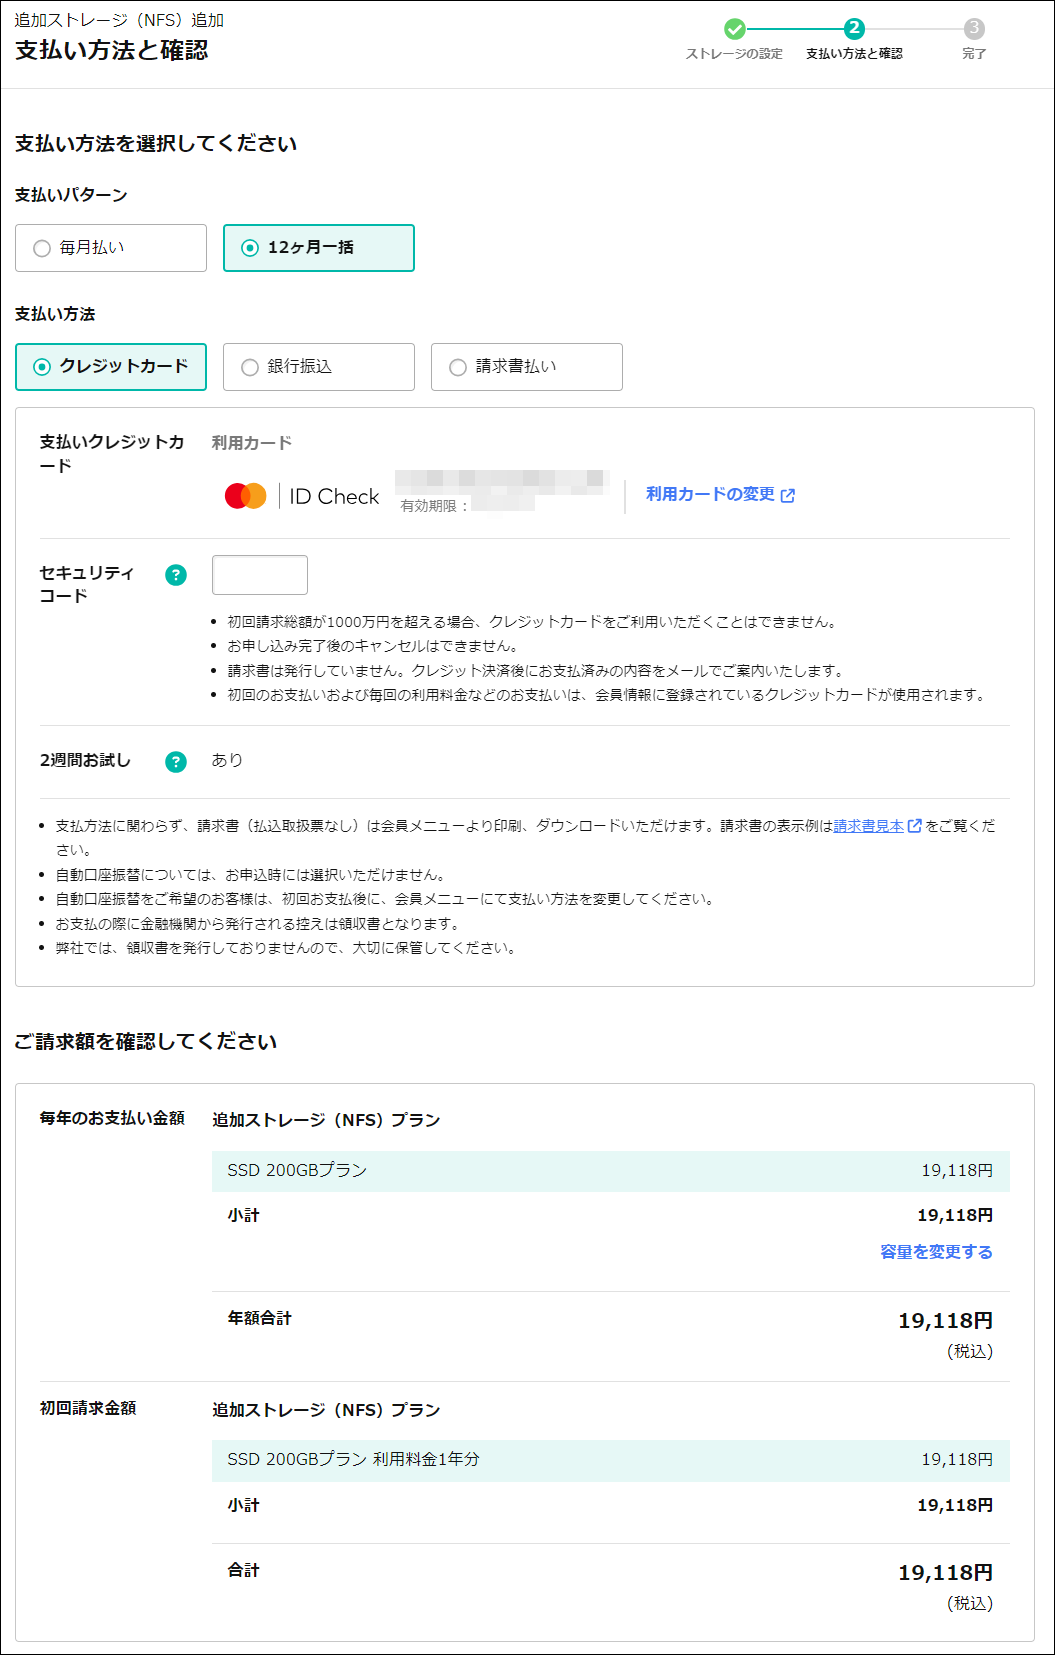Click SSD 200GBプラン row in yearly payment
The width and height of the screenshot is (1055, 1655).
[610, 1171]
